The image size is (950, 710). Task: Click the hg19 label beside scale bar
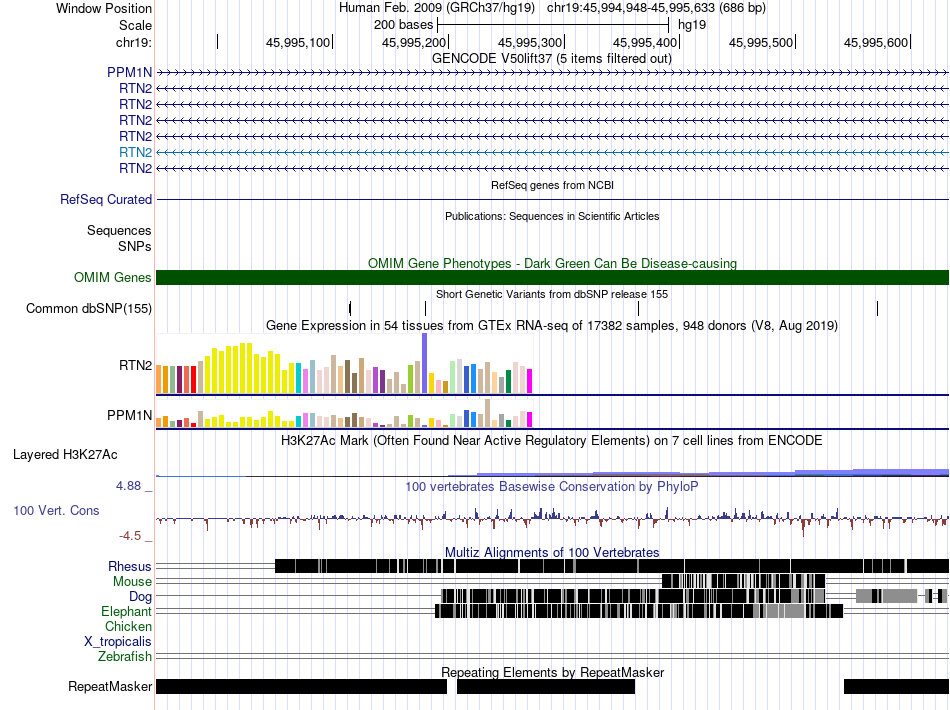coord(692,25)
